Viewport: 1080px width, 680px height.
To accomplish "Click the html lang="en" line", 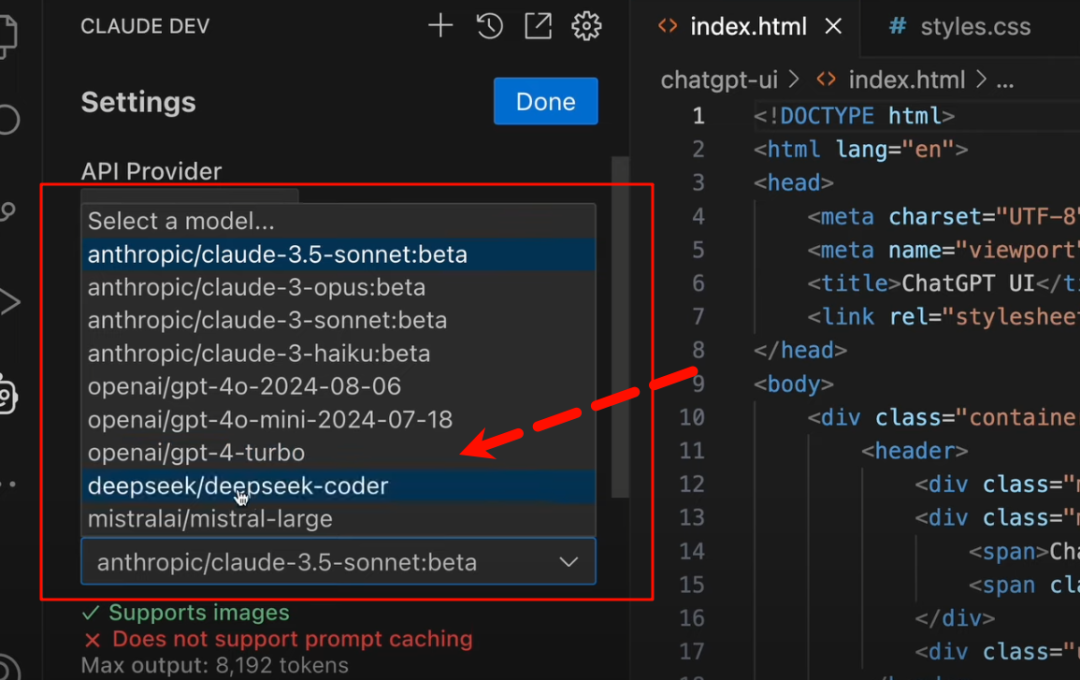I will click(861, 149).
